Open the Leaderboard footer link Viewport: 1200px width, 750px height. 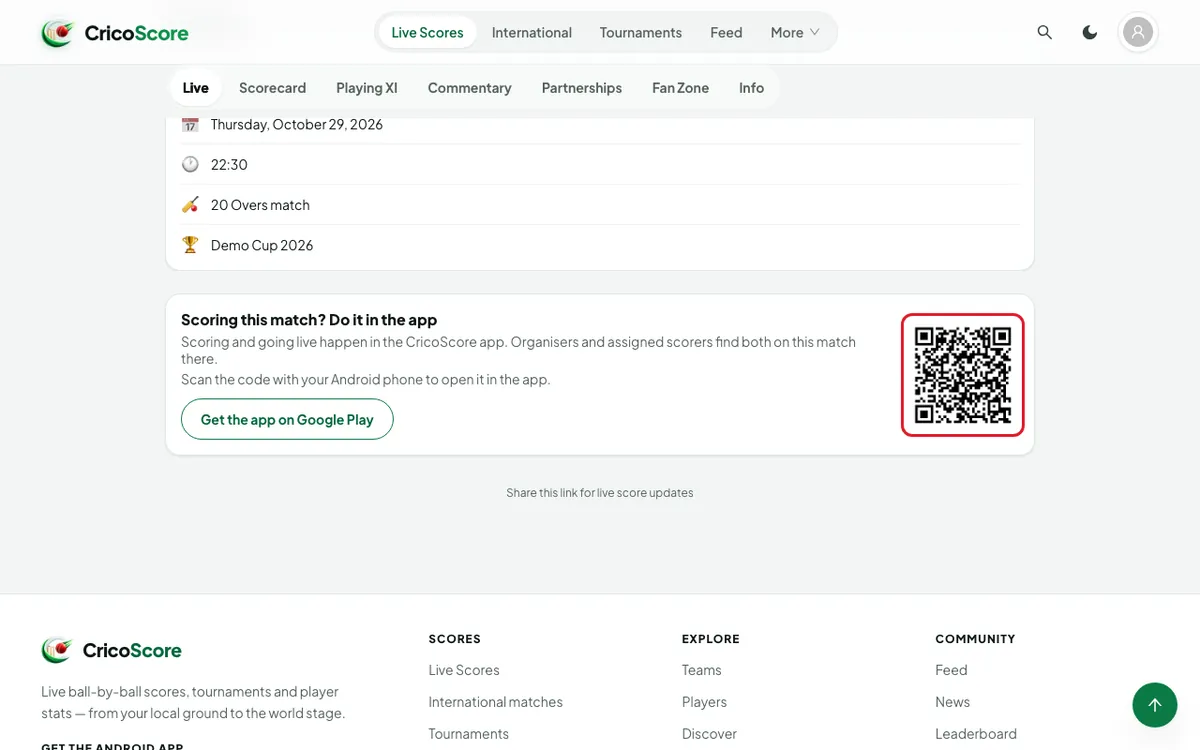pos(976,734)
